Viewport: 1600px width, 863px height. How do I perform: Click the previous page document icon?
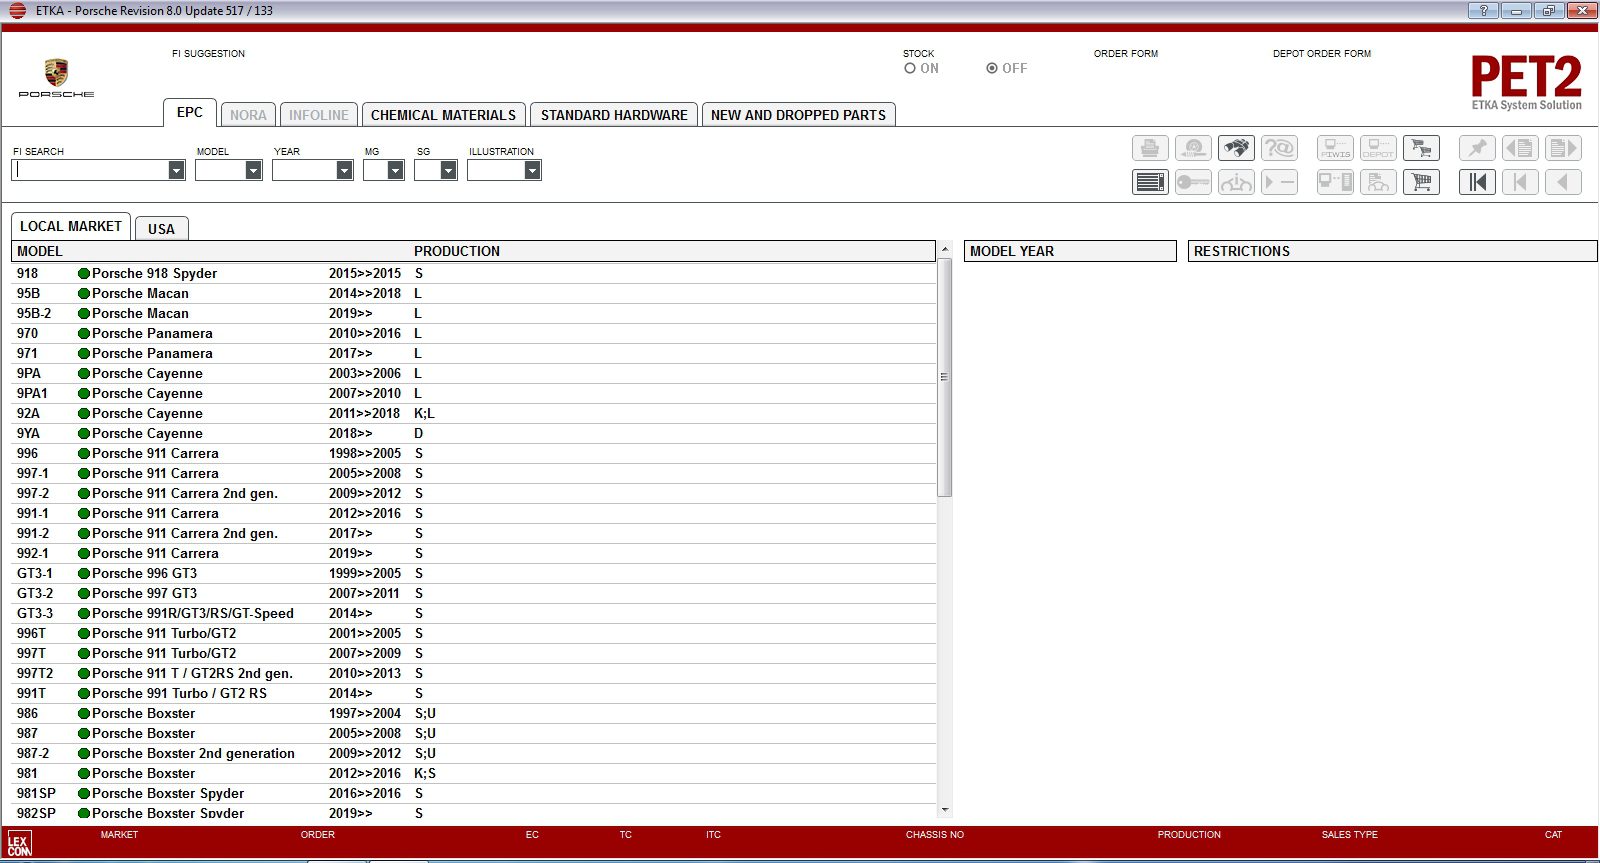pyautogui.click(x=1520, y=148)
